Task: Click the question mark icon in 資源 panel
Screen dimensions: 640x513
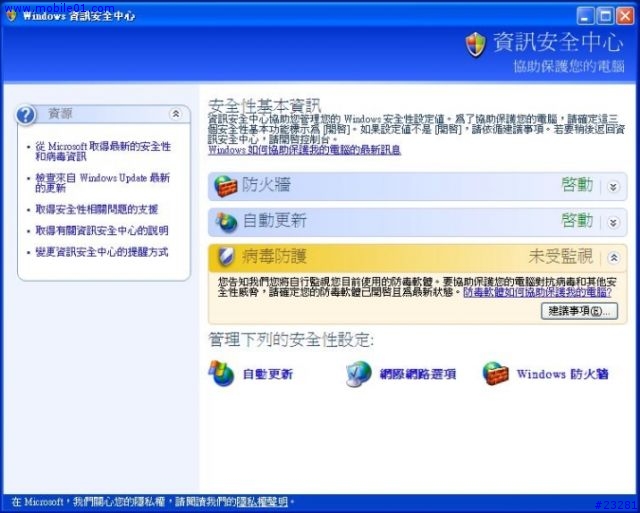Action: (26, 115)
